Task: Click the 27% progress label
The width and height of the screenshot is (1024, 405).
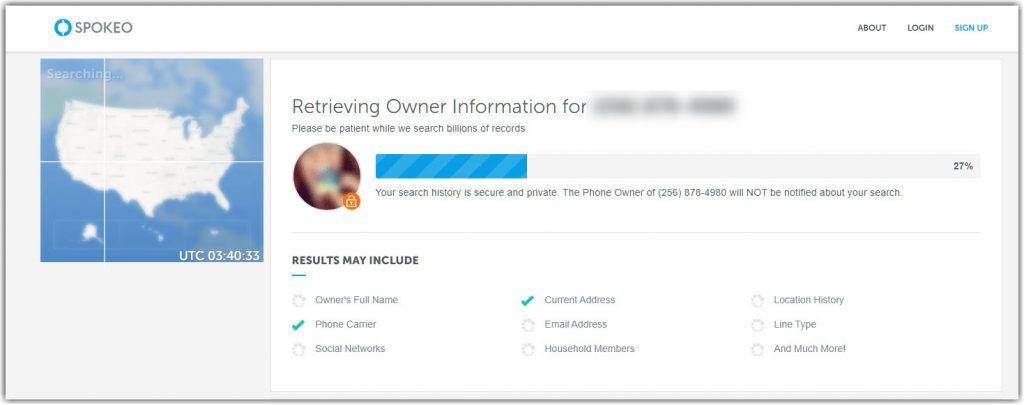Action: tap(963, 166)
